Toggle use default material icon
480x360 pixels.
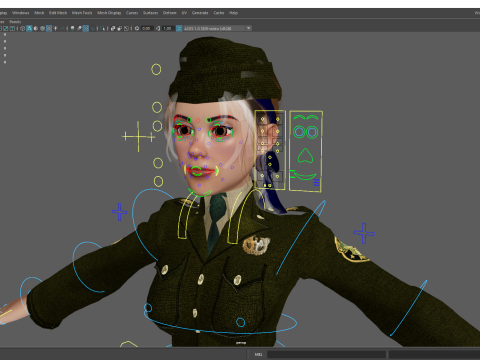(x=36, y=28)
